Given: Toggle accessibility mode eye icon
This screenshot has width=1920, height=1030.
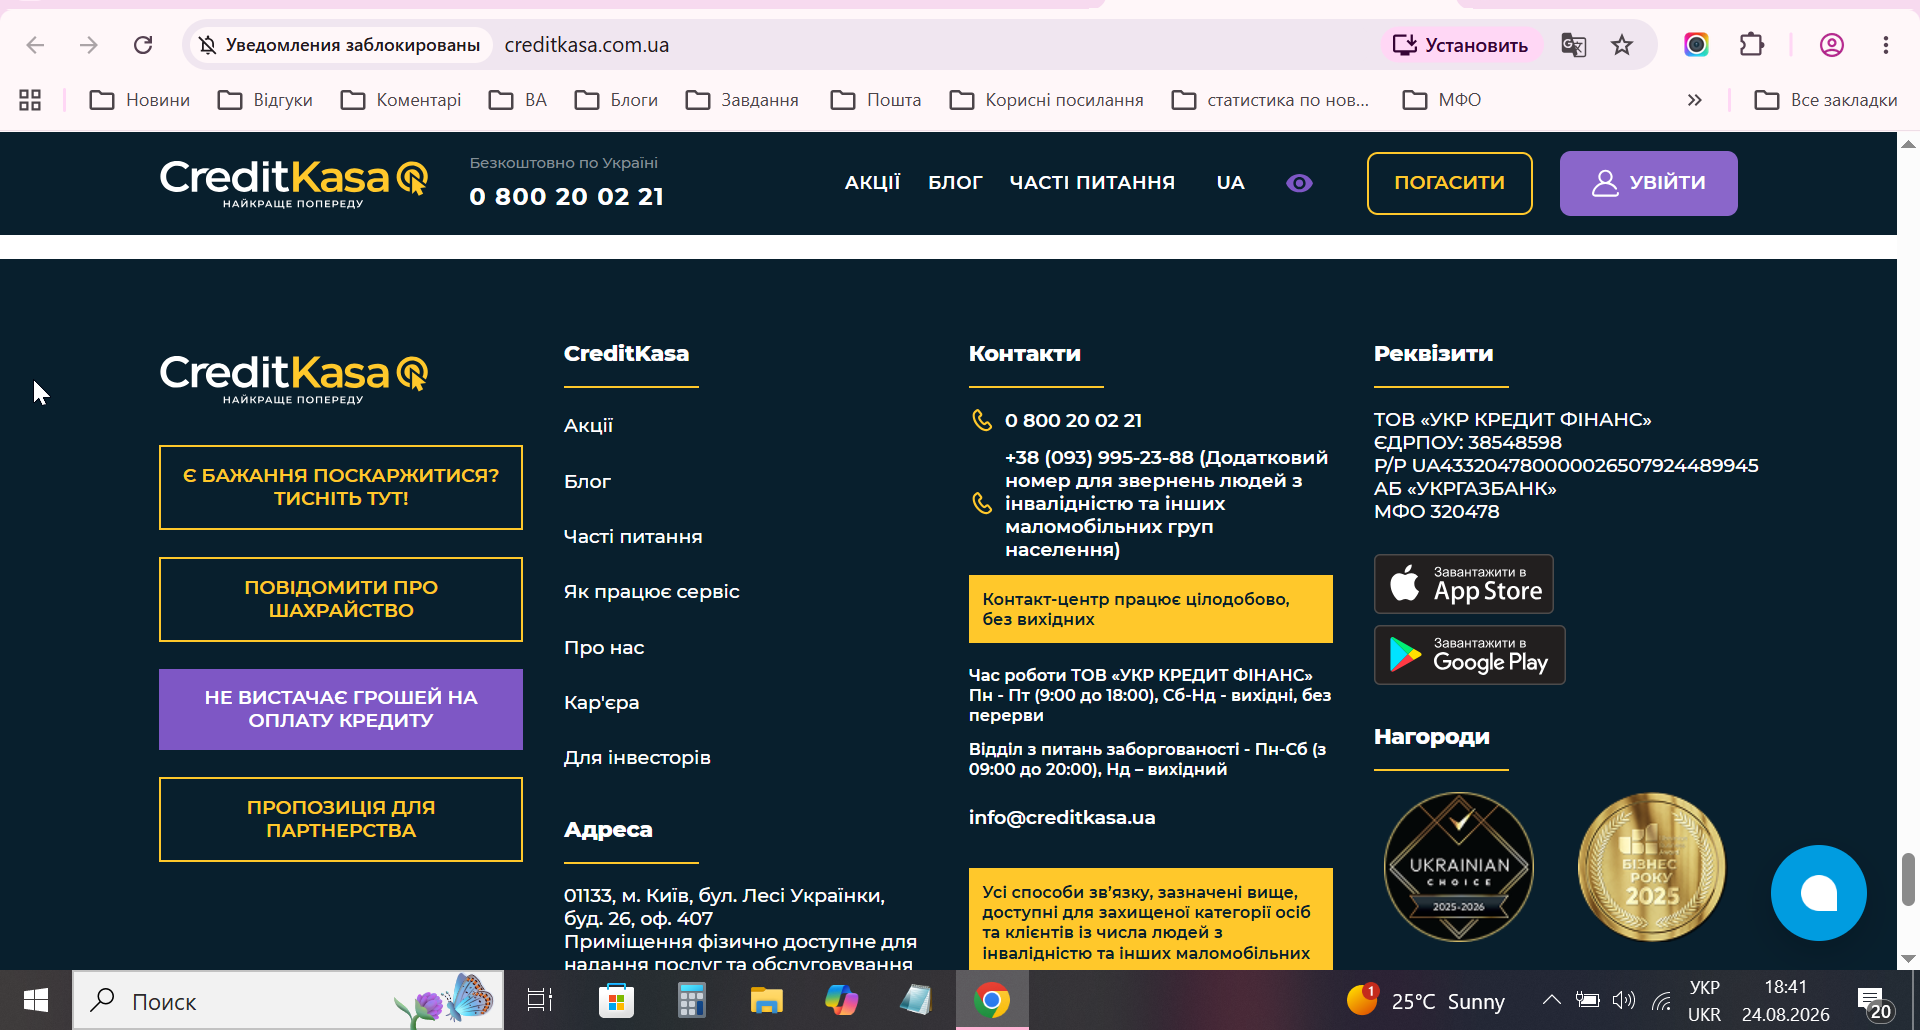Looking at the screenshot, I should 1299,183.
